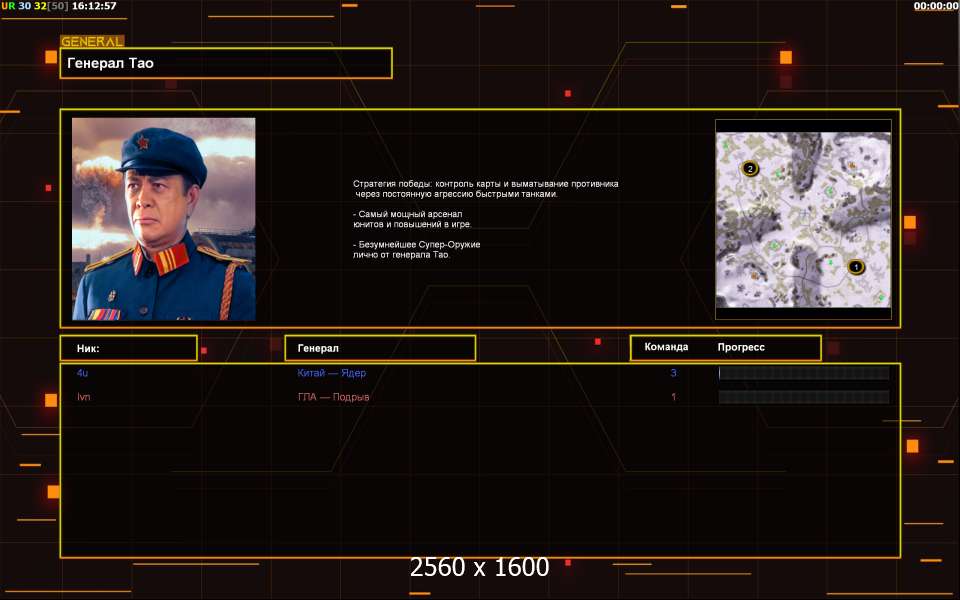Click the 'Ник:' column header
Viewport: 960px width, 600px height.
(x=129, y=348)
